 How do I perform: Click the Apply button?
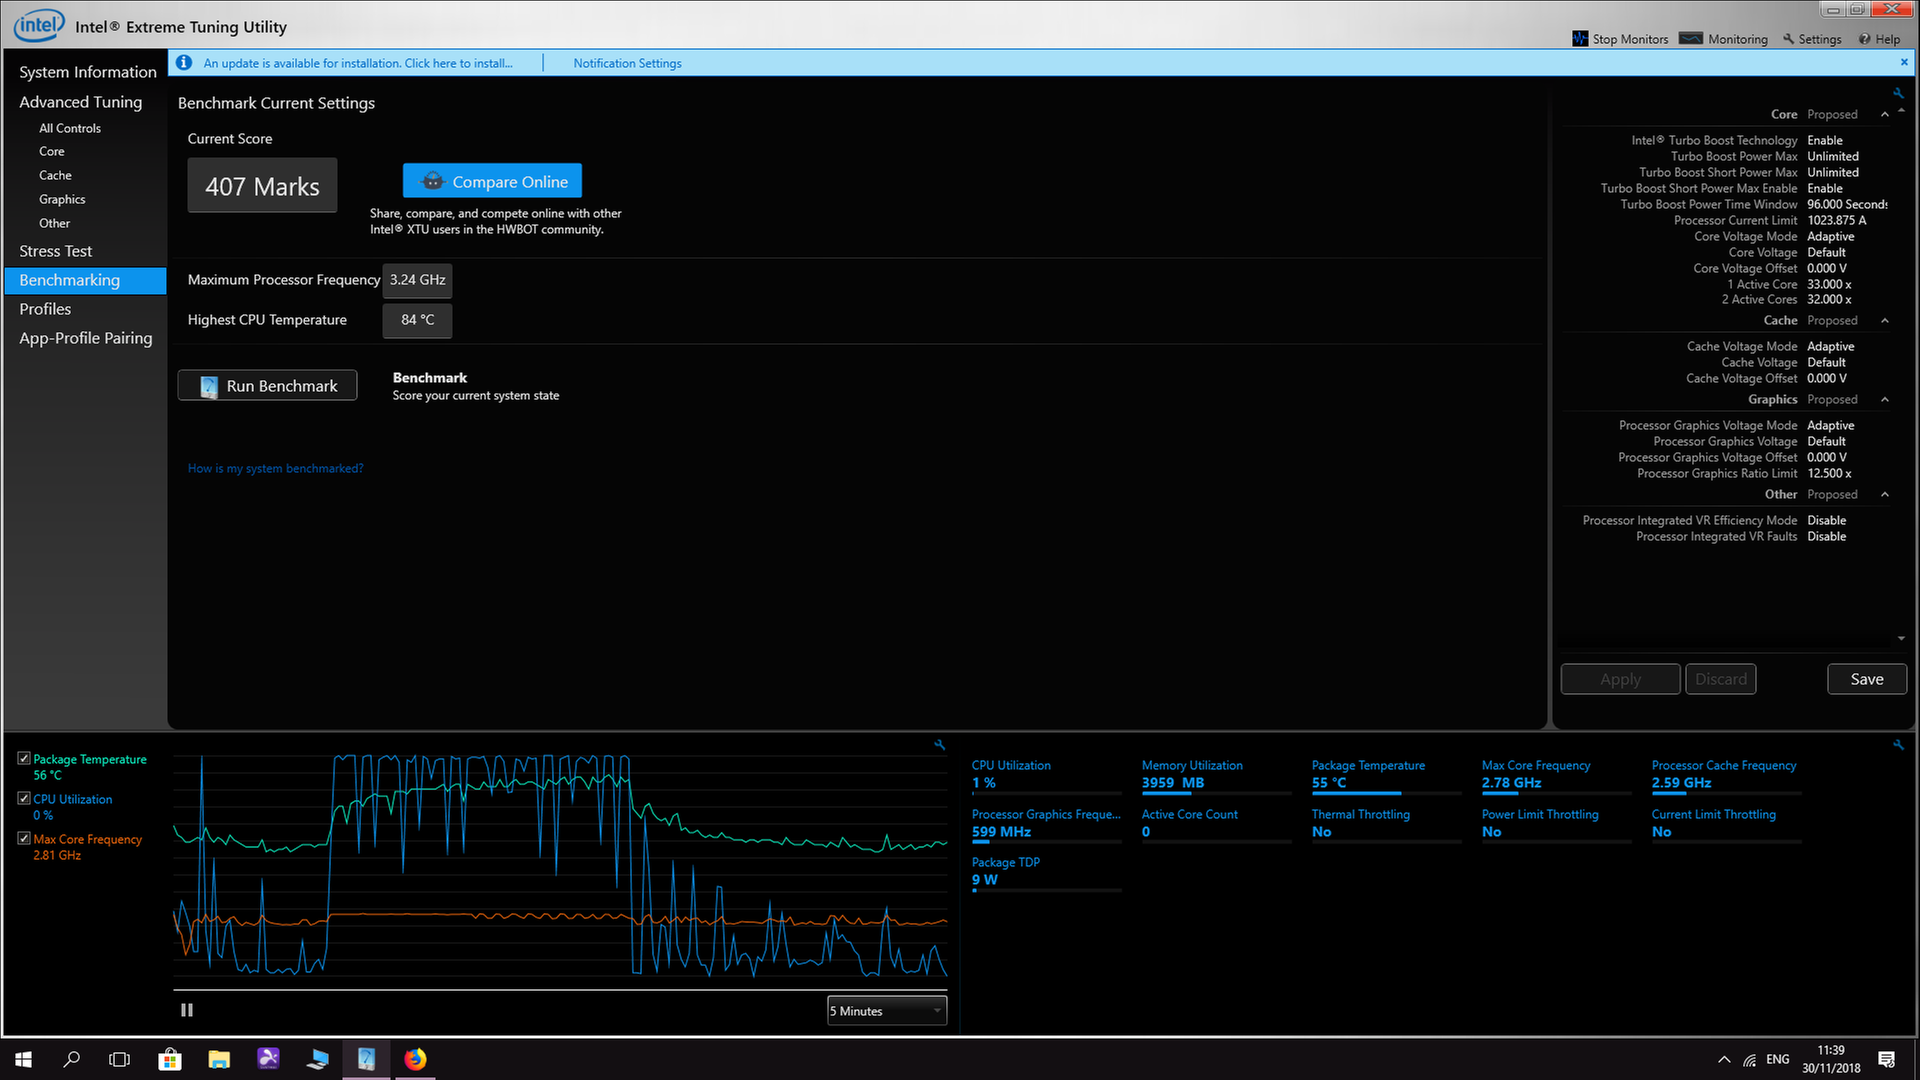pyautogui.click(x=1620, y=679)
